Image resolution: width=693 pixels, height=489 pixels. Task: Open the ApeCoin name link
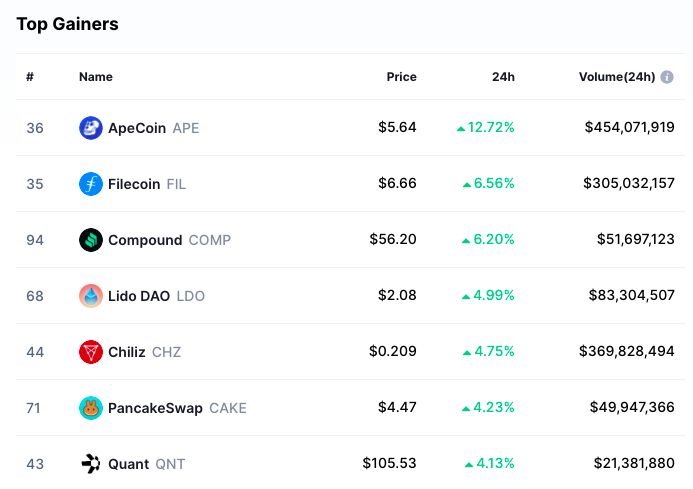pos(137,128)
